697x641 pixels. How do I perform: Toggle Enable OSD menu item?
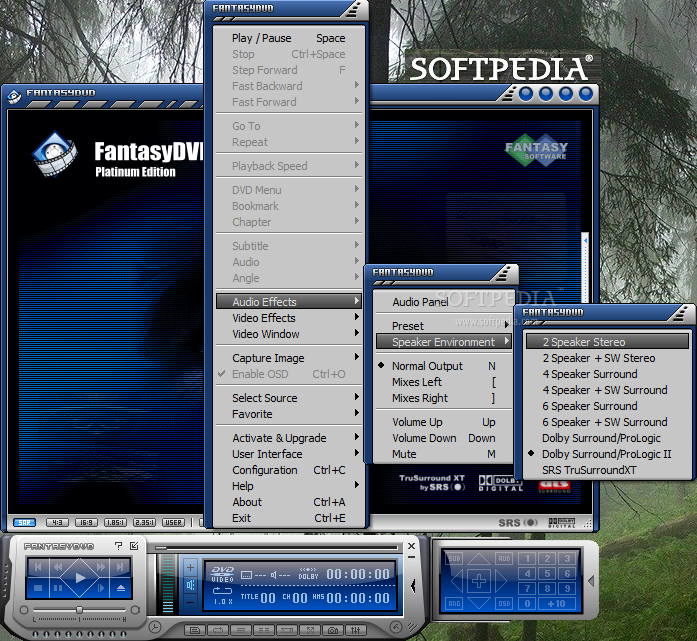pyautogui.click(x=289, y=374)
